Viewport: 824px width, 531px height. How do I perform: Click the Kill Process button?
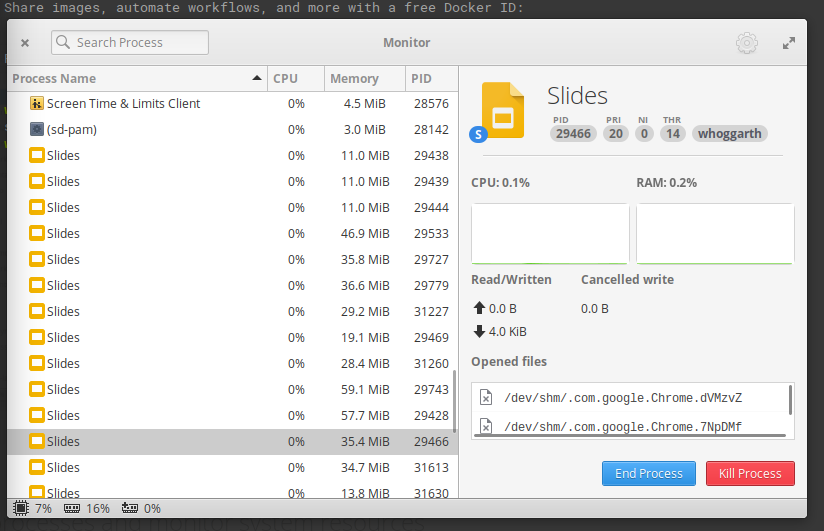pyautogui.click(x=750, y=474)
